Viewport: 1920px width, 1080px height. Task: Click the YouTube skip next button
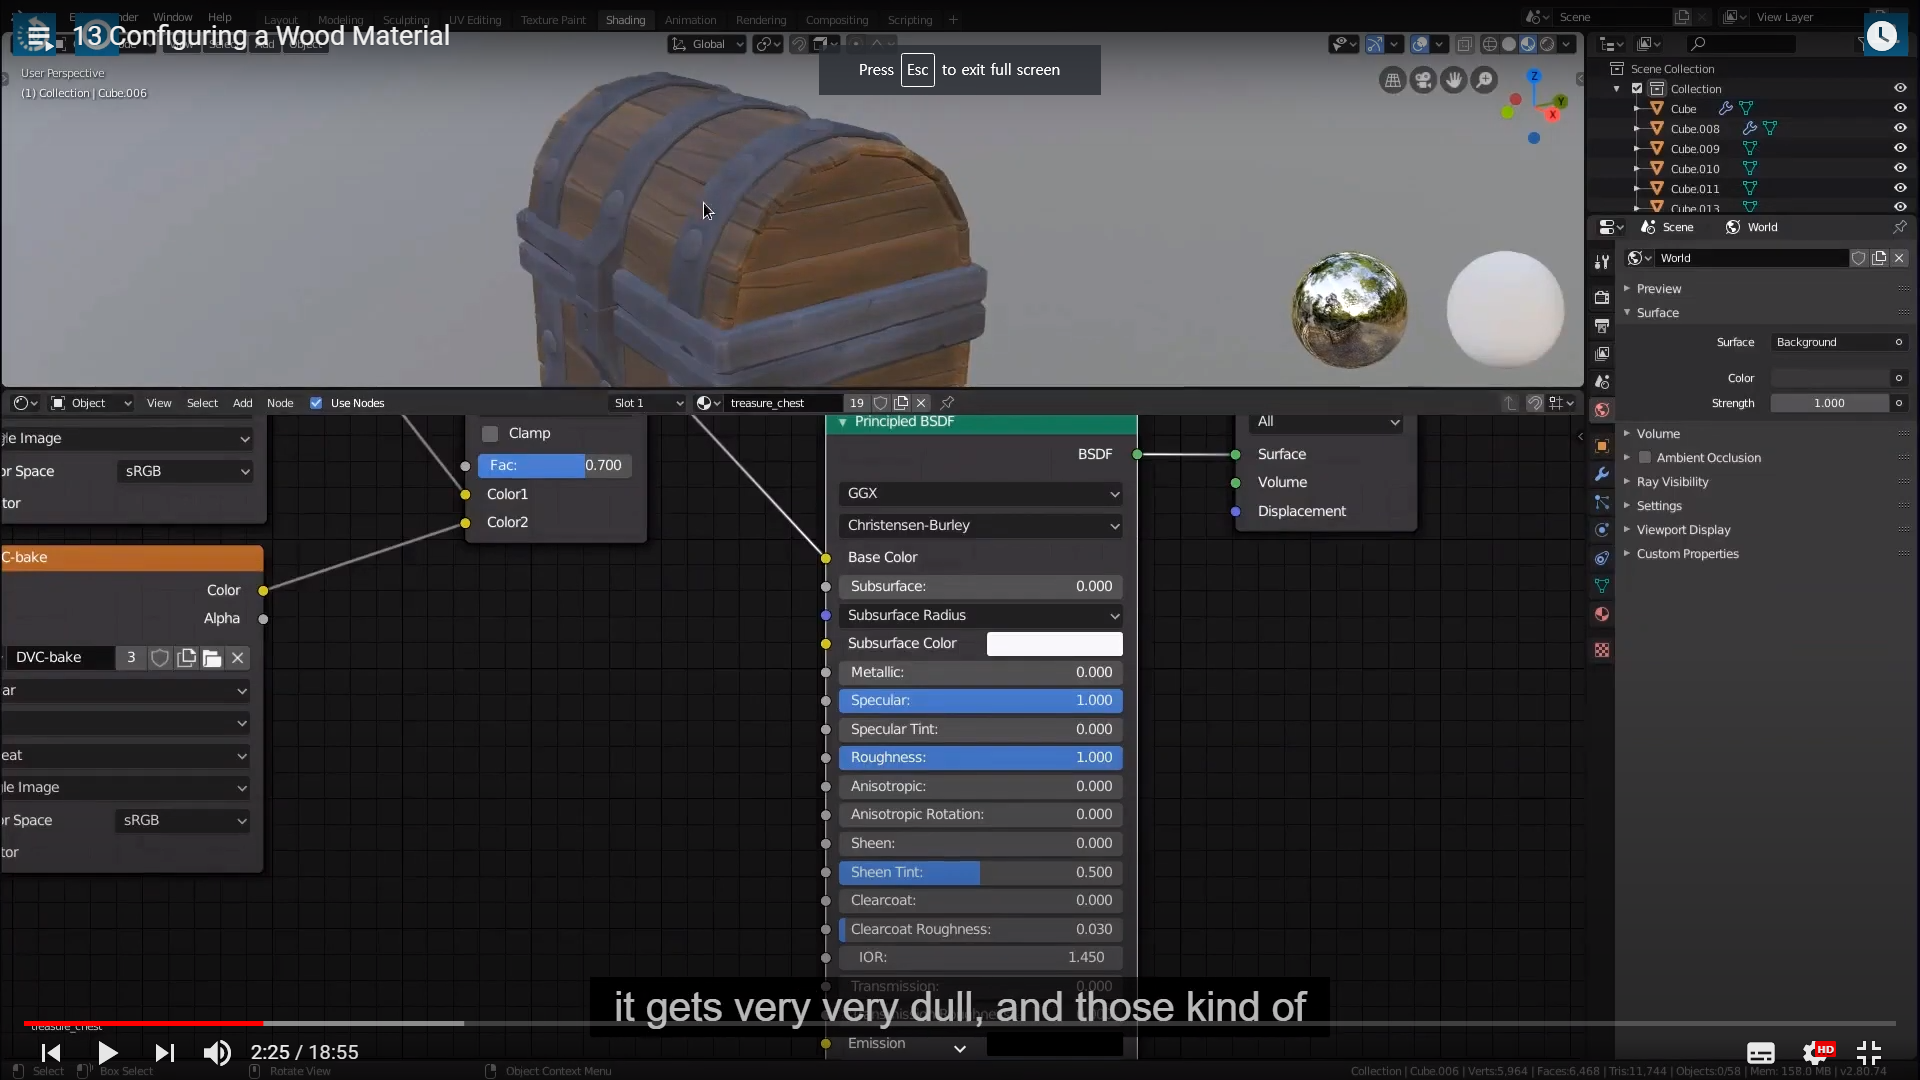pos(165,1052)
